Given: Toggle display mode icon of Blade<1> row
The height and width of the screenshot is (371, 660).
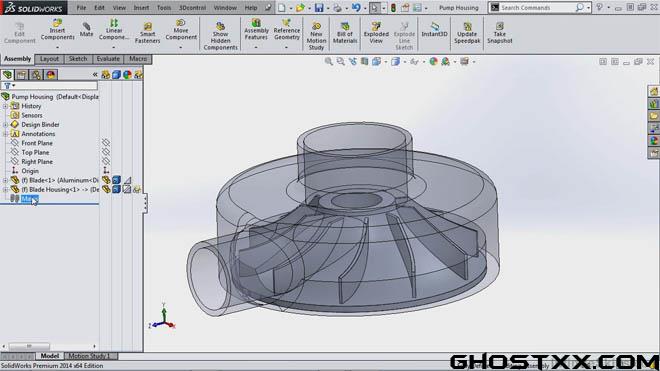Looking at the screenshot, I should pyautogui.click(x=117, y=180).
